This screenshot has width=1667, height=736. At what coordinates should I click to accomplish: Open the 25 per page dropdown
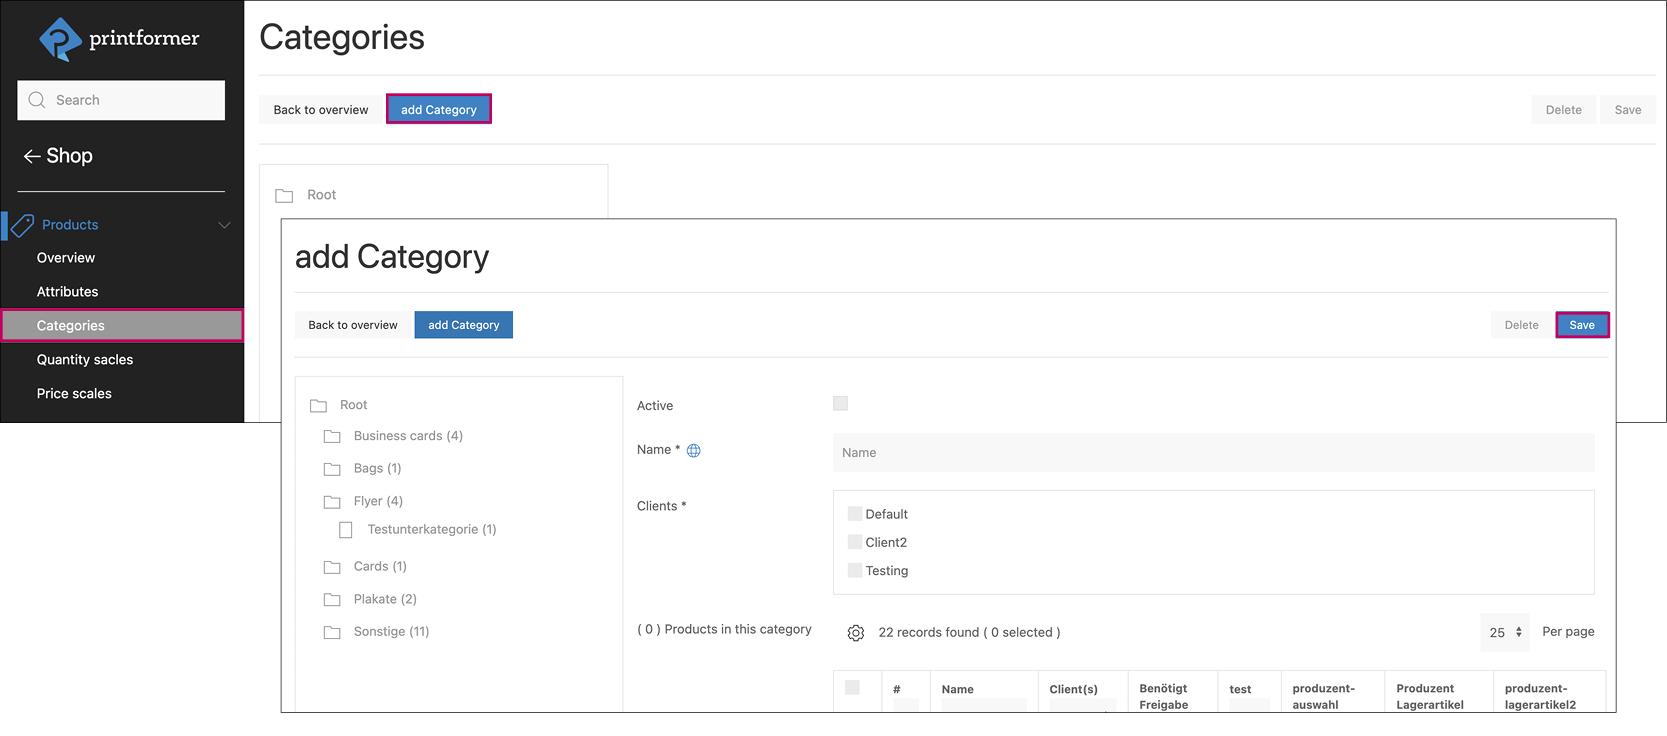click(x=1504, y=632)
